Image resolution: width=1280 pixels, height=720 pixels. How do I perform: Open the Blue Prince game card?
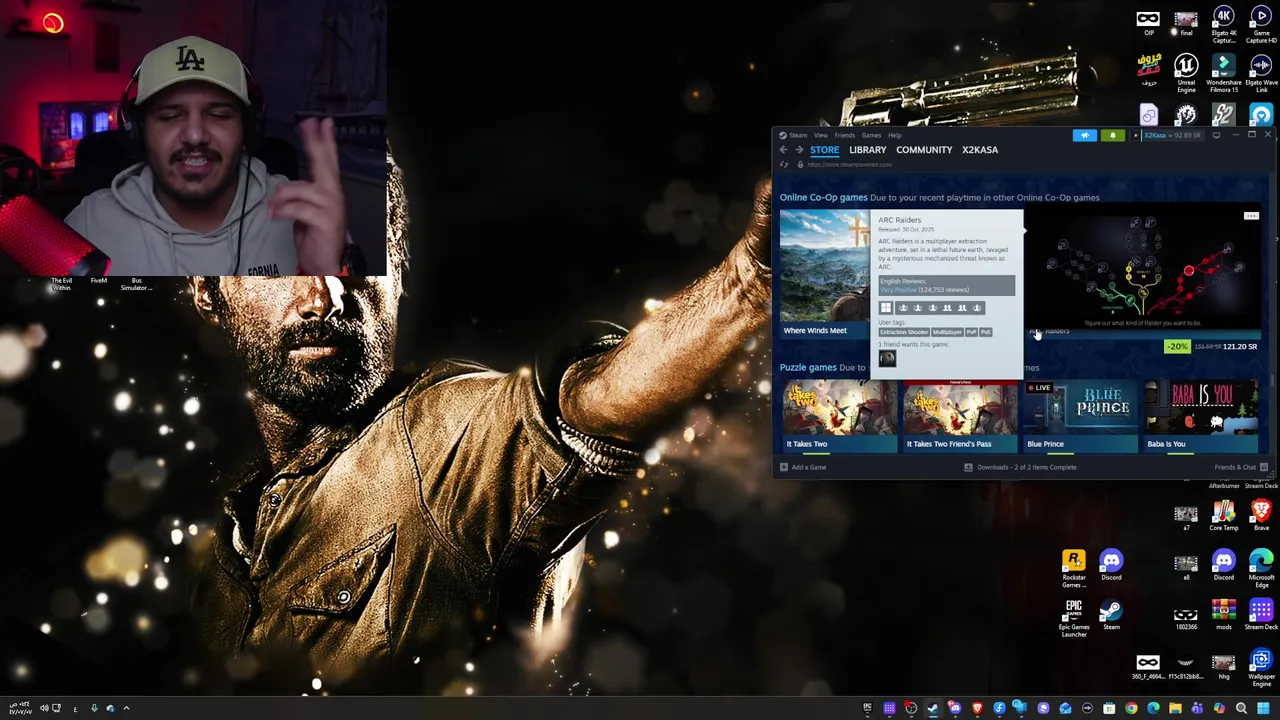1080,416
